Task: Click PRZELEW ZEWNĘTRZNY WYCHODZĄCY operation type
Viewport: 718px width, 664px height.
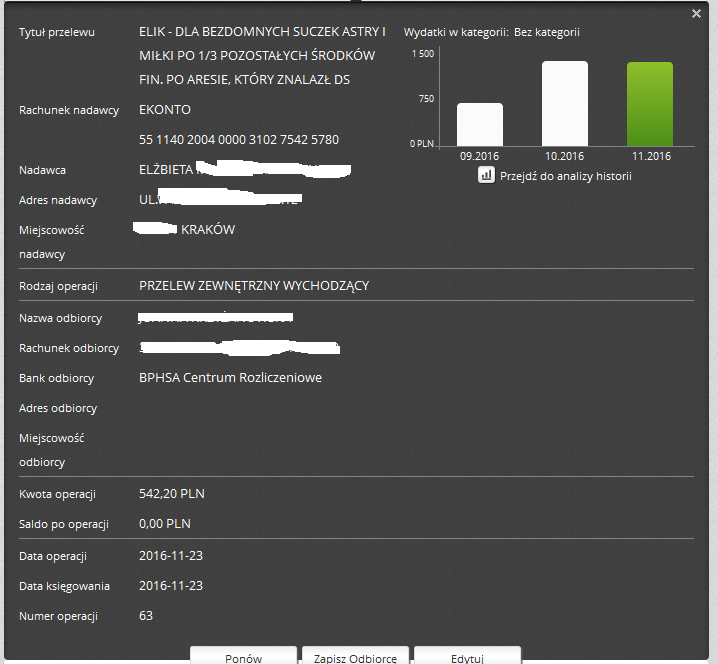Action: point(254,286)
